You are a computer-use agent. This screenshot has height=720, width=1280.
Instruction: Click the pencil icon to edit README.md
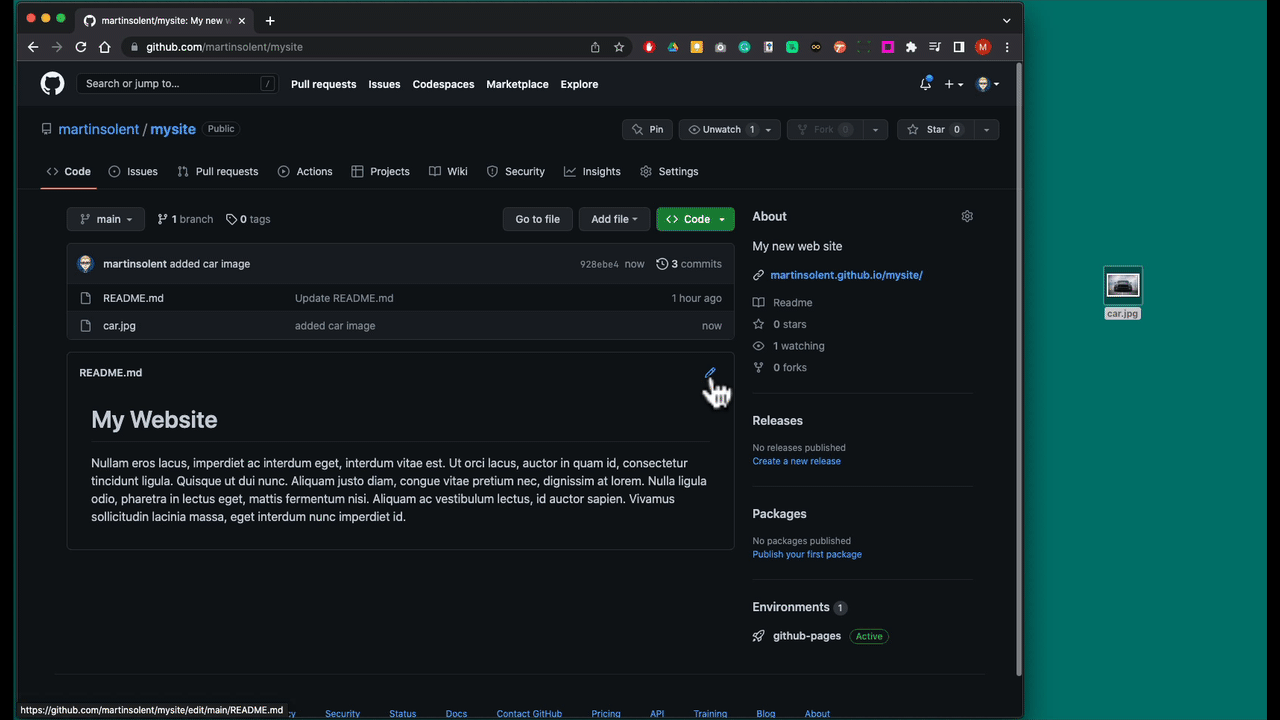(x=710, y=373)
